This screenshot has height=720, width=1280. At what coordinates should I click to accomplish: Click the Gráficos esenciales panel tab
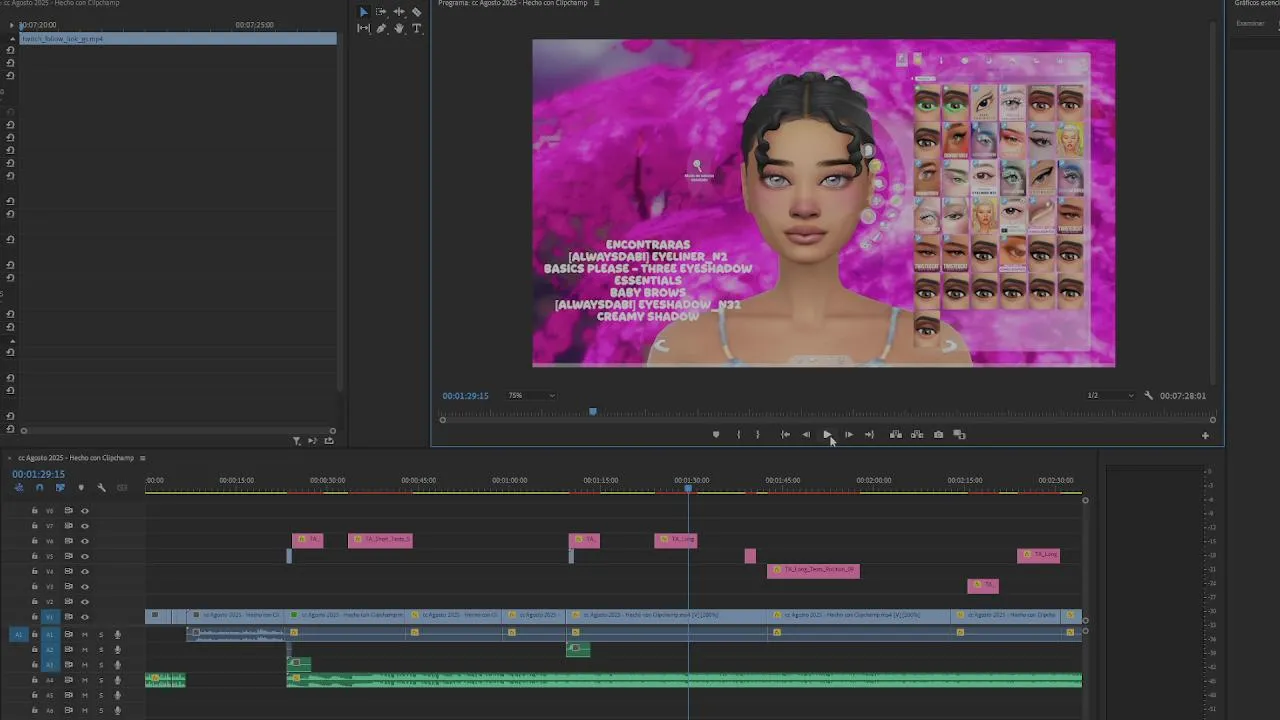click(x=1257, y=3)
